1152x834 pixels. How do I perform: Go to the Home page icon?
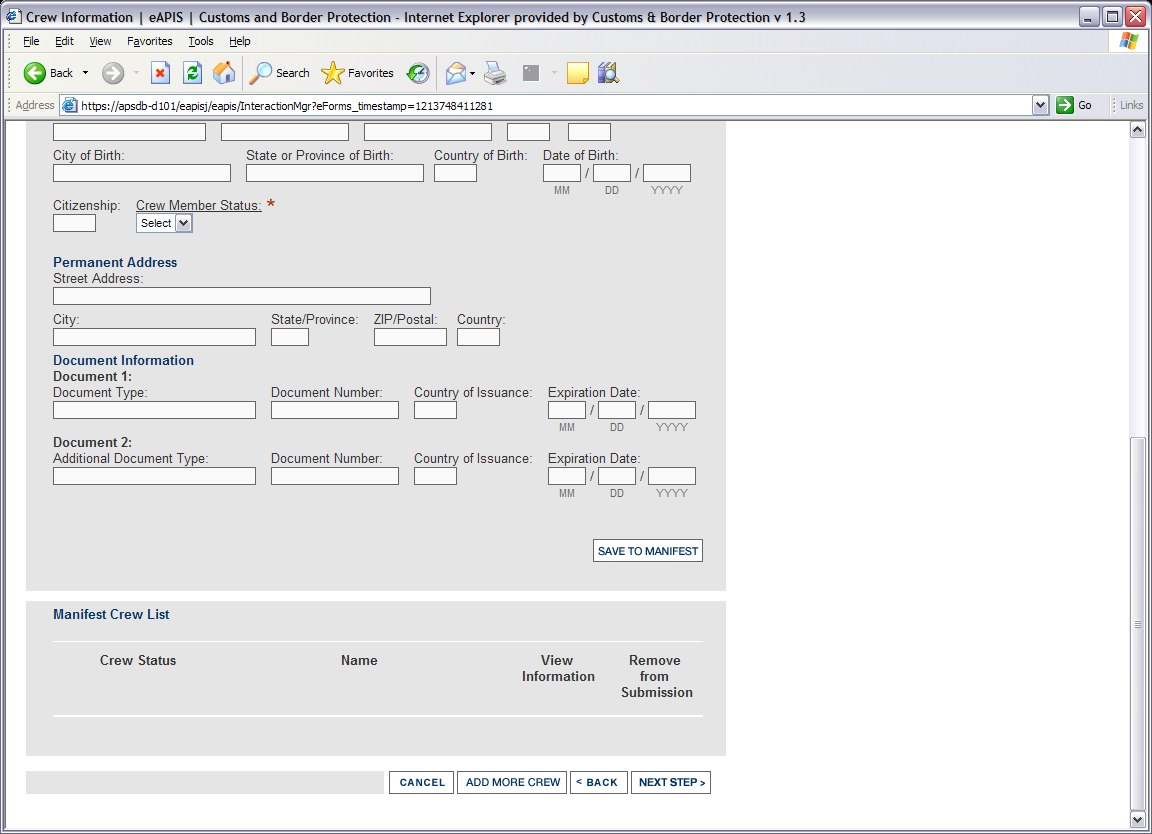coord(224,73)
